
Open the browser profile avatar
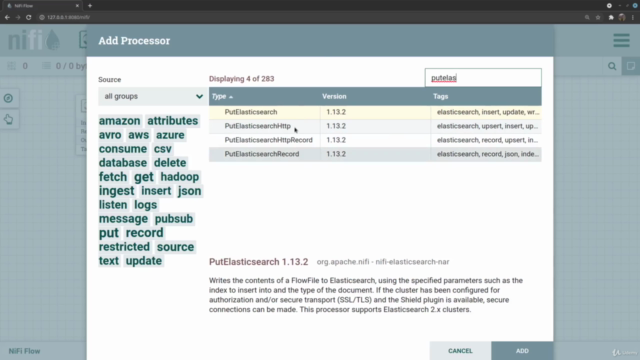[622, 17]
